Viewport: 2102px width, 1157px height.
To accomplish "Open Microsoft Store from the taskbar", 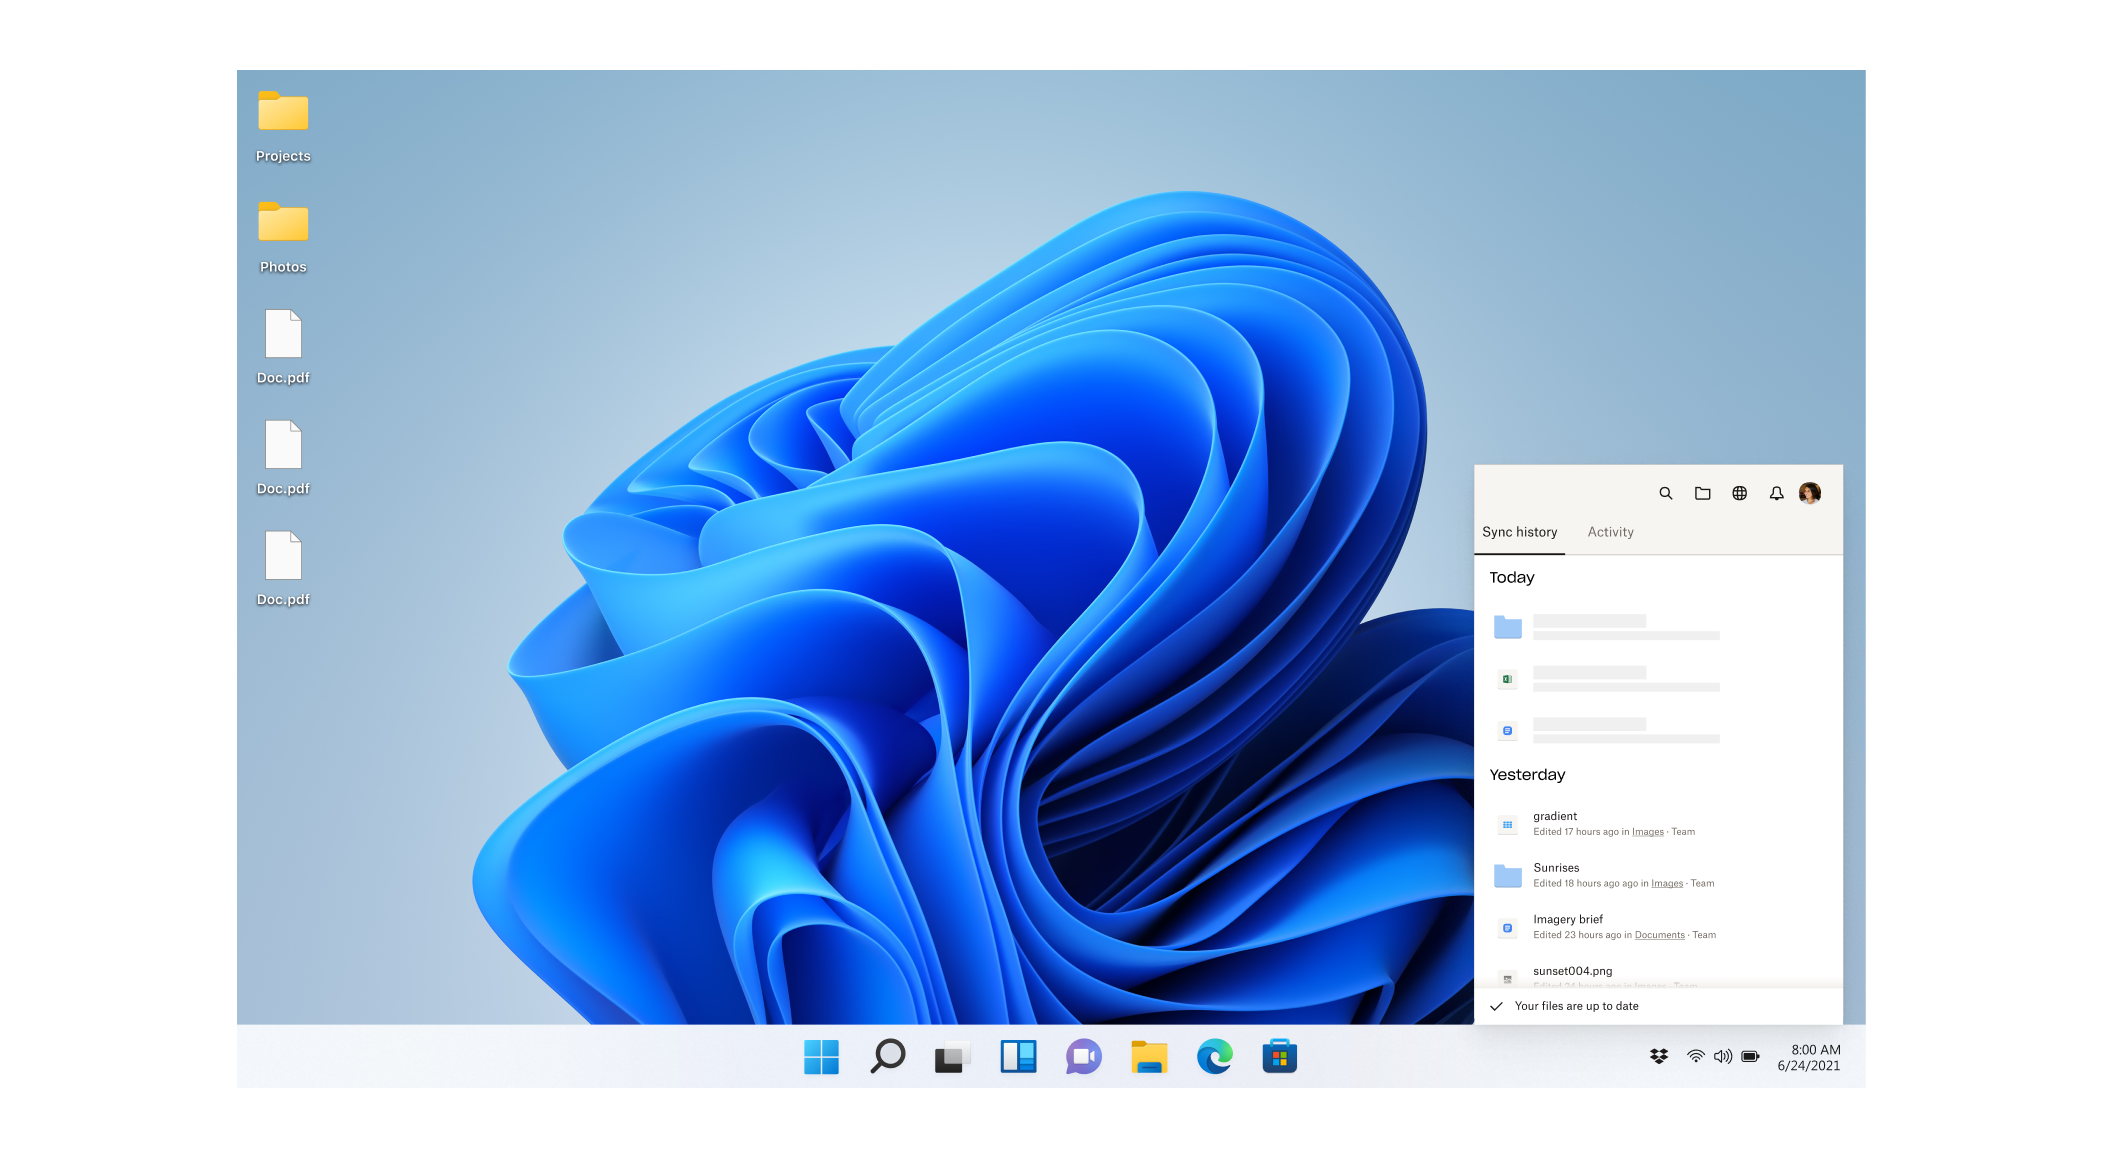I will [1279, 1055].
